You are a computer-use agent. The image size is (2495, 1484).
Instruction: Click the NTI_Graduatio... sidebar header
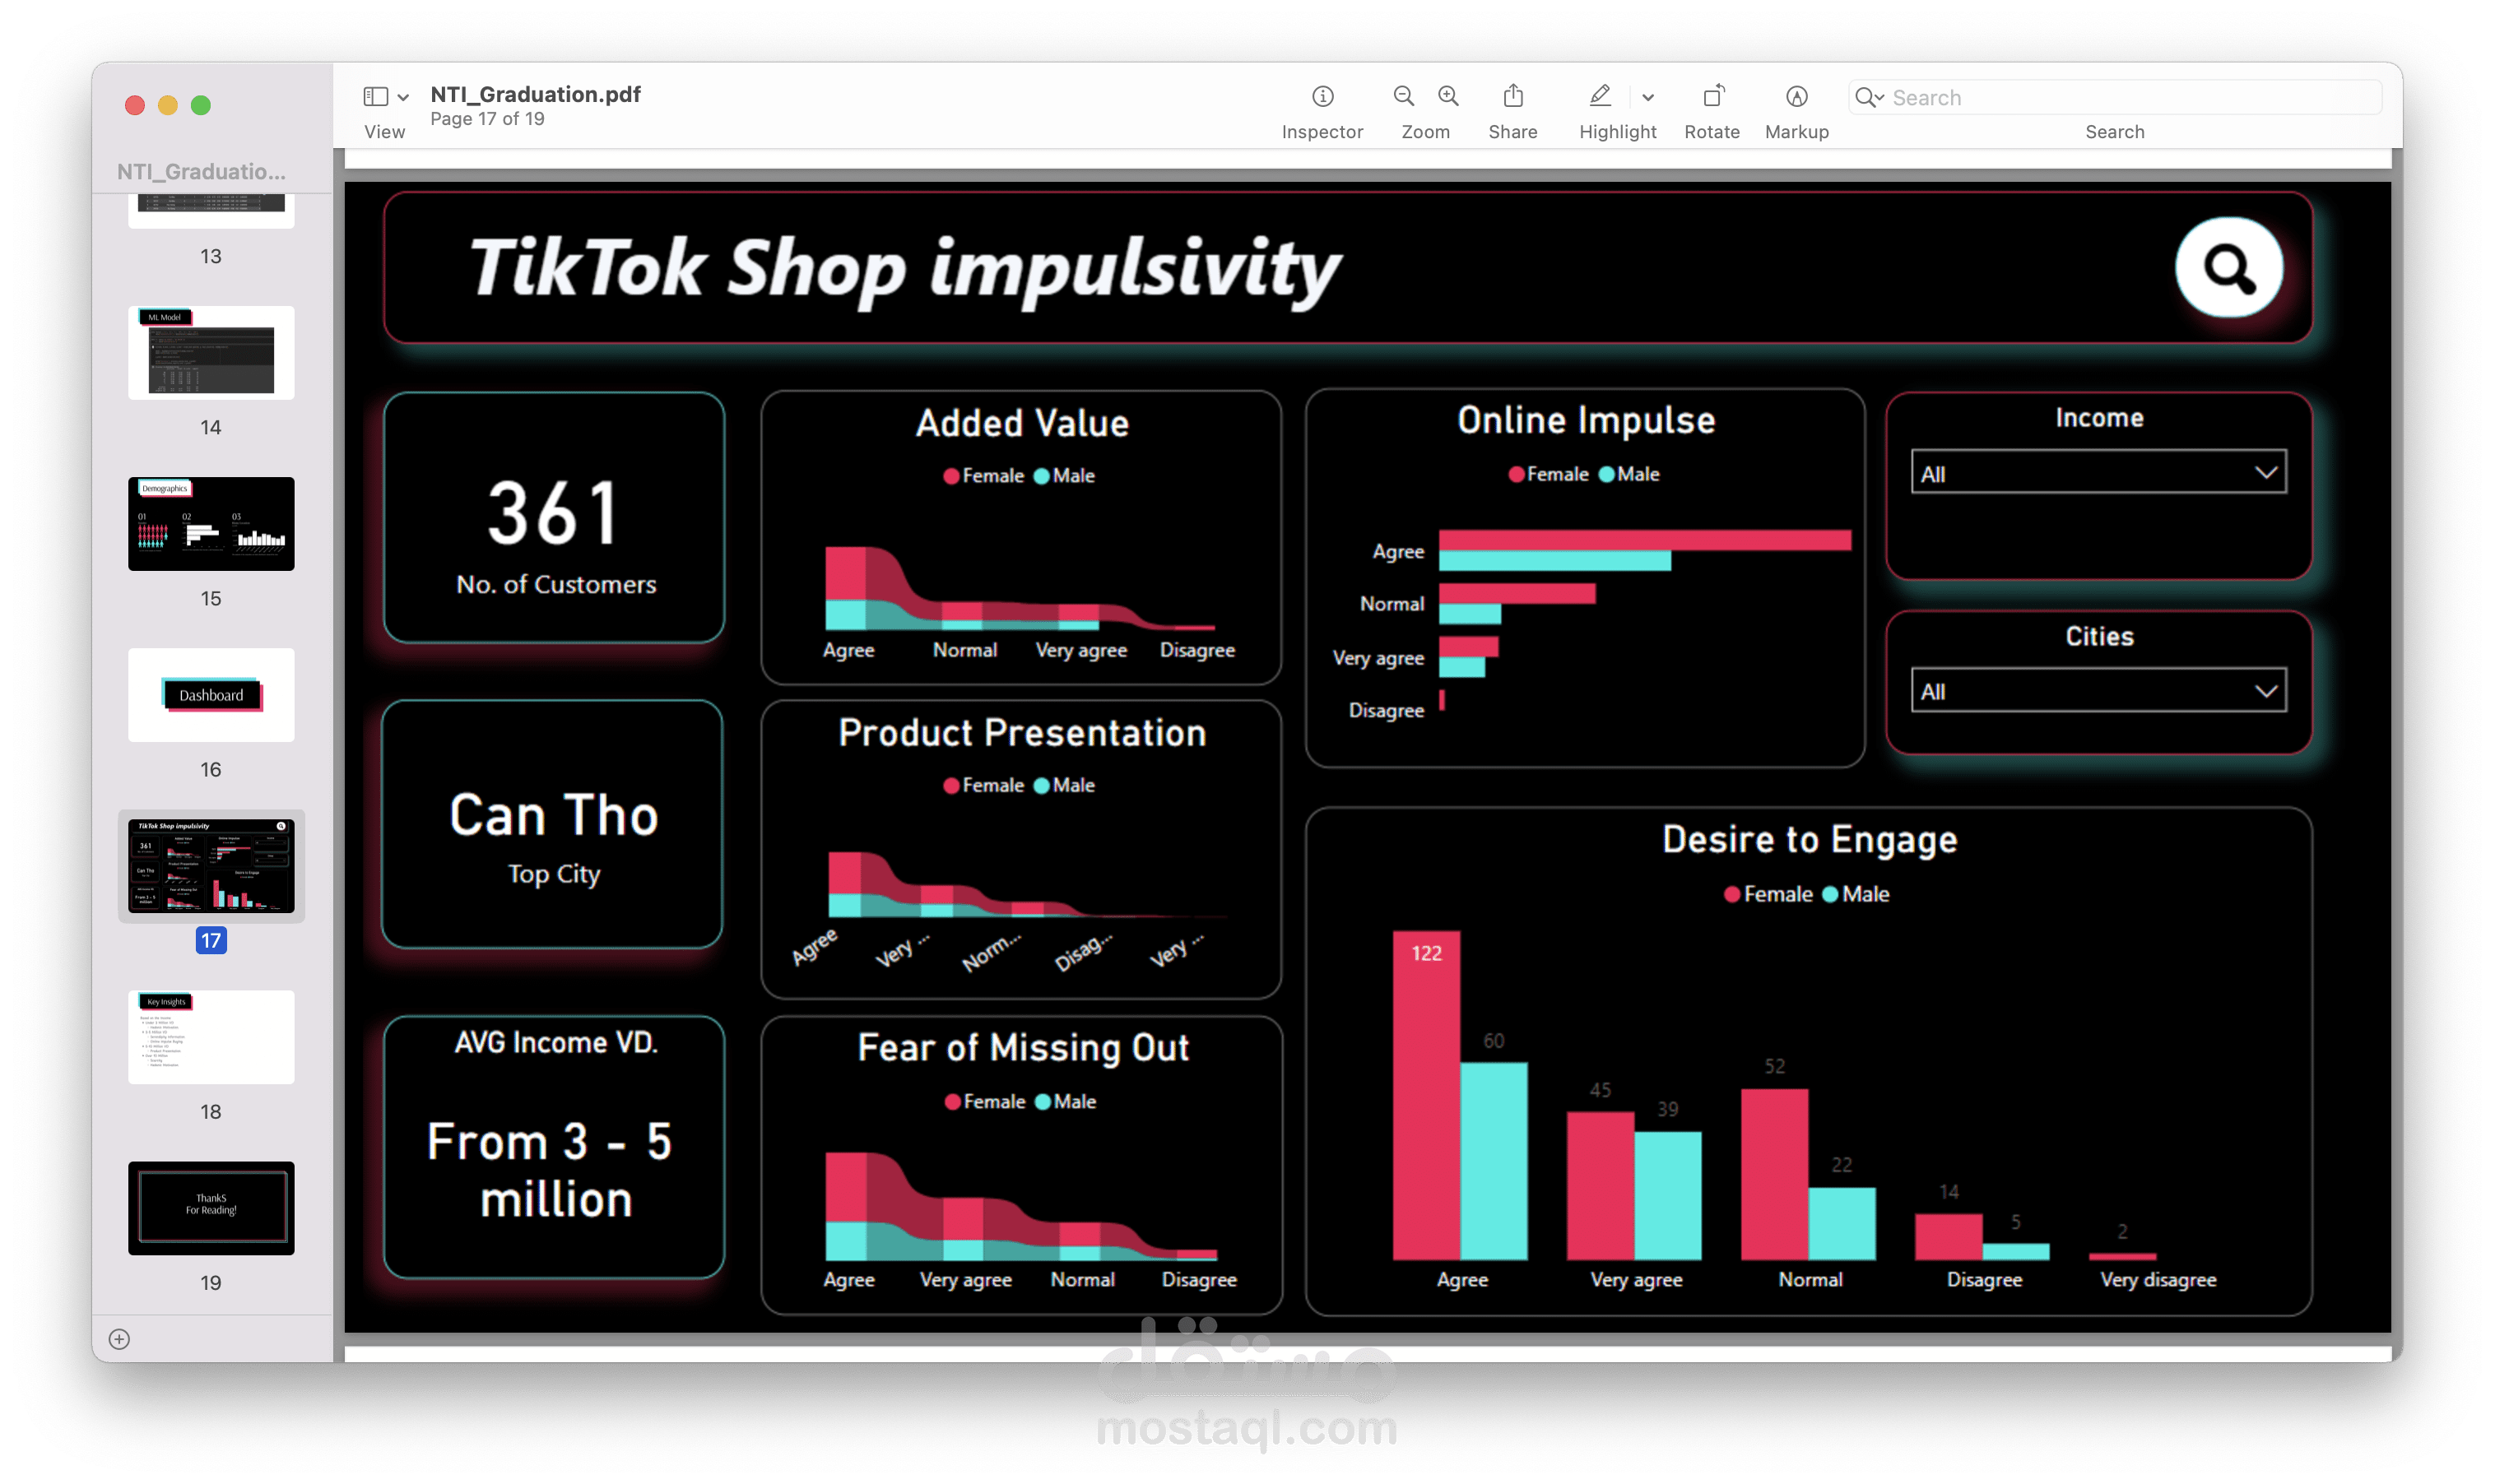[x=201, y=171]
